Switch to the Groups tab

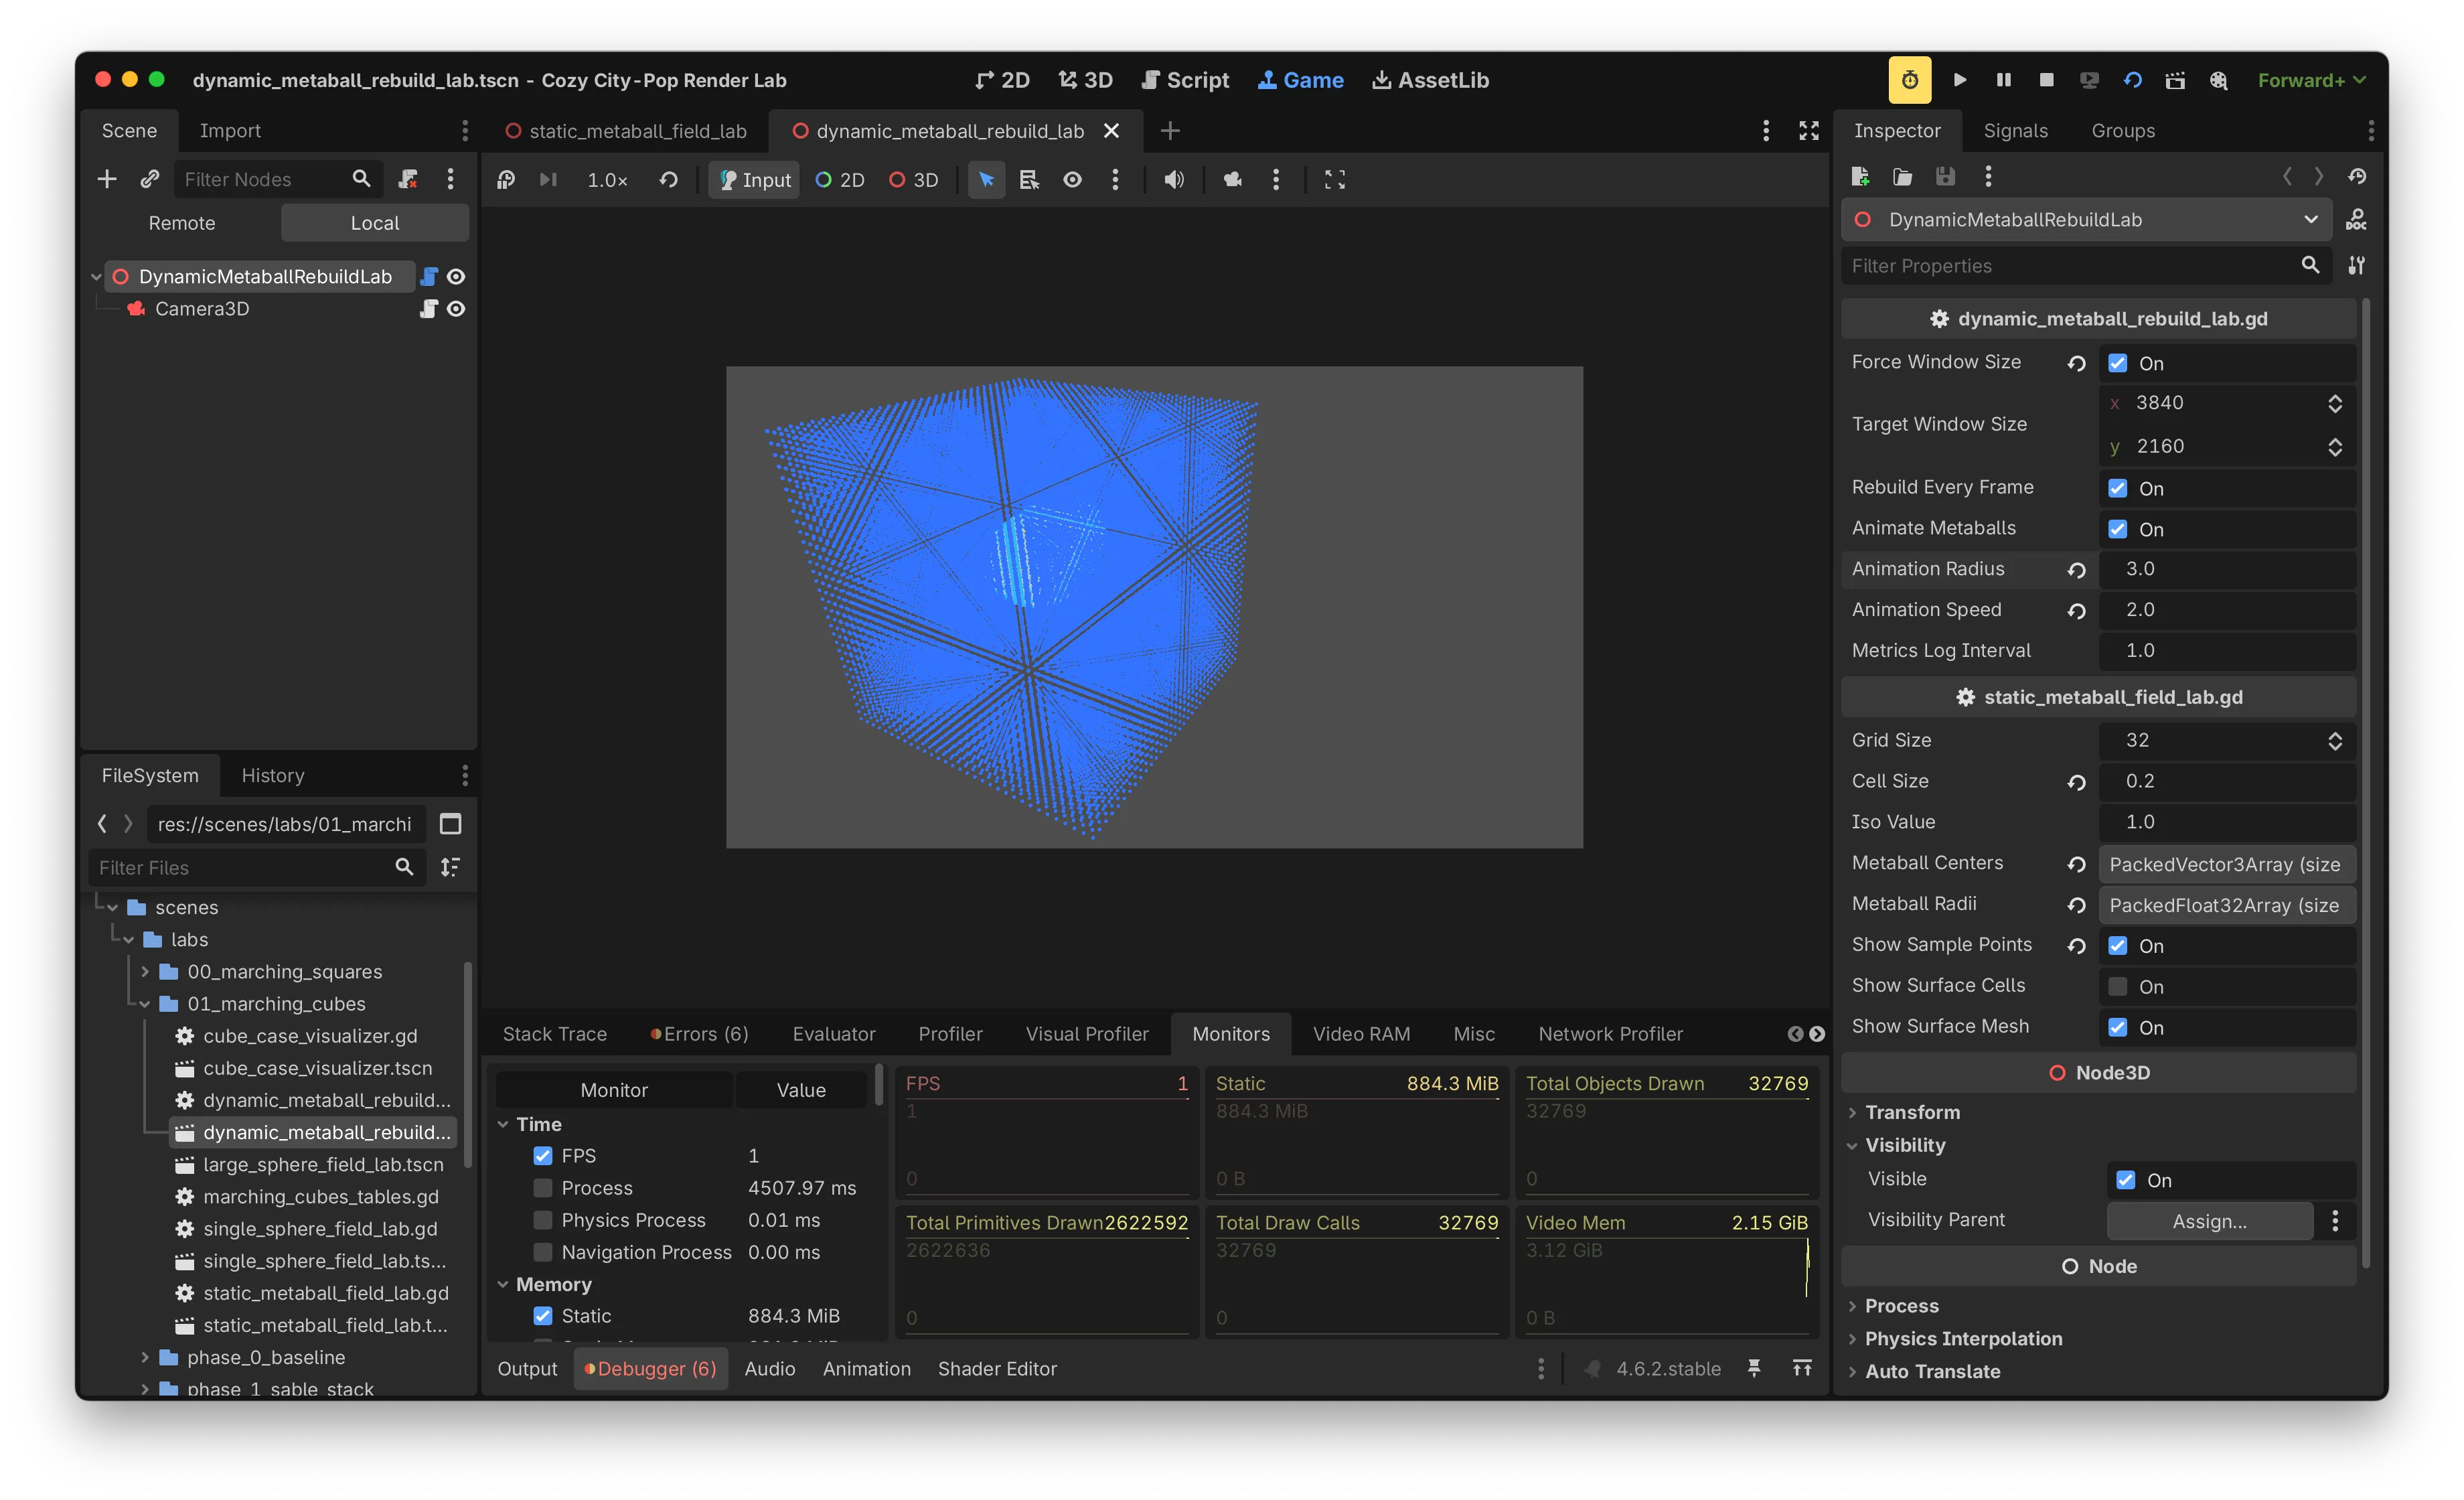(x=2122, y=130)
